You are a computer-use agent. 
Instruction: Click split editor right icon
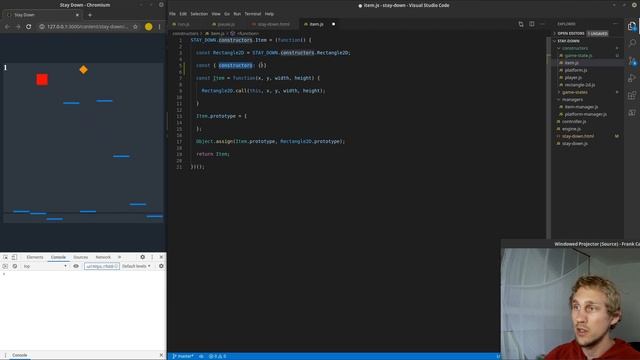point(531,24)
